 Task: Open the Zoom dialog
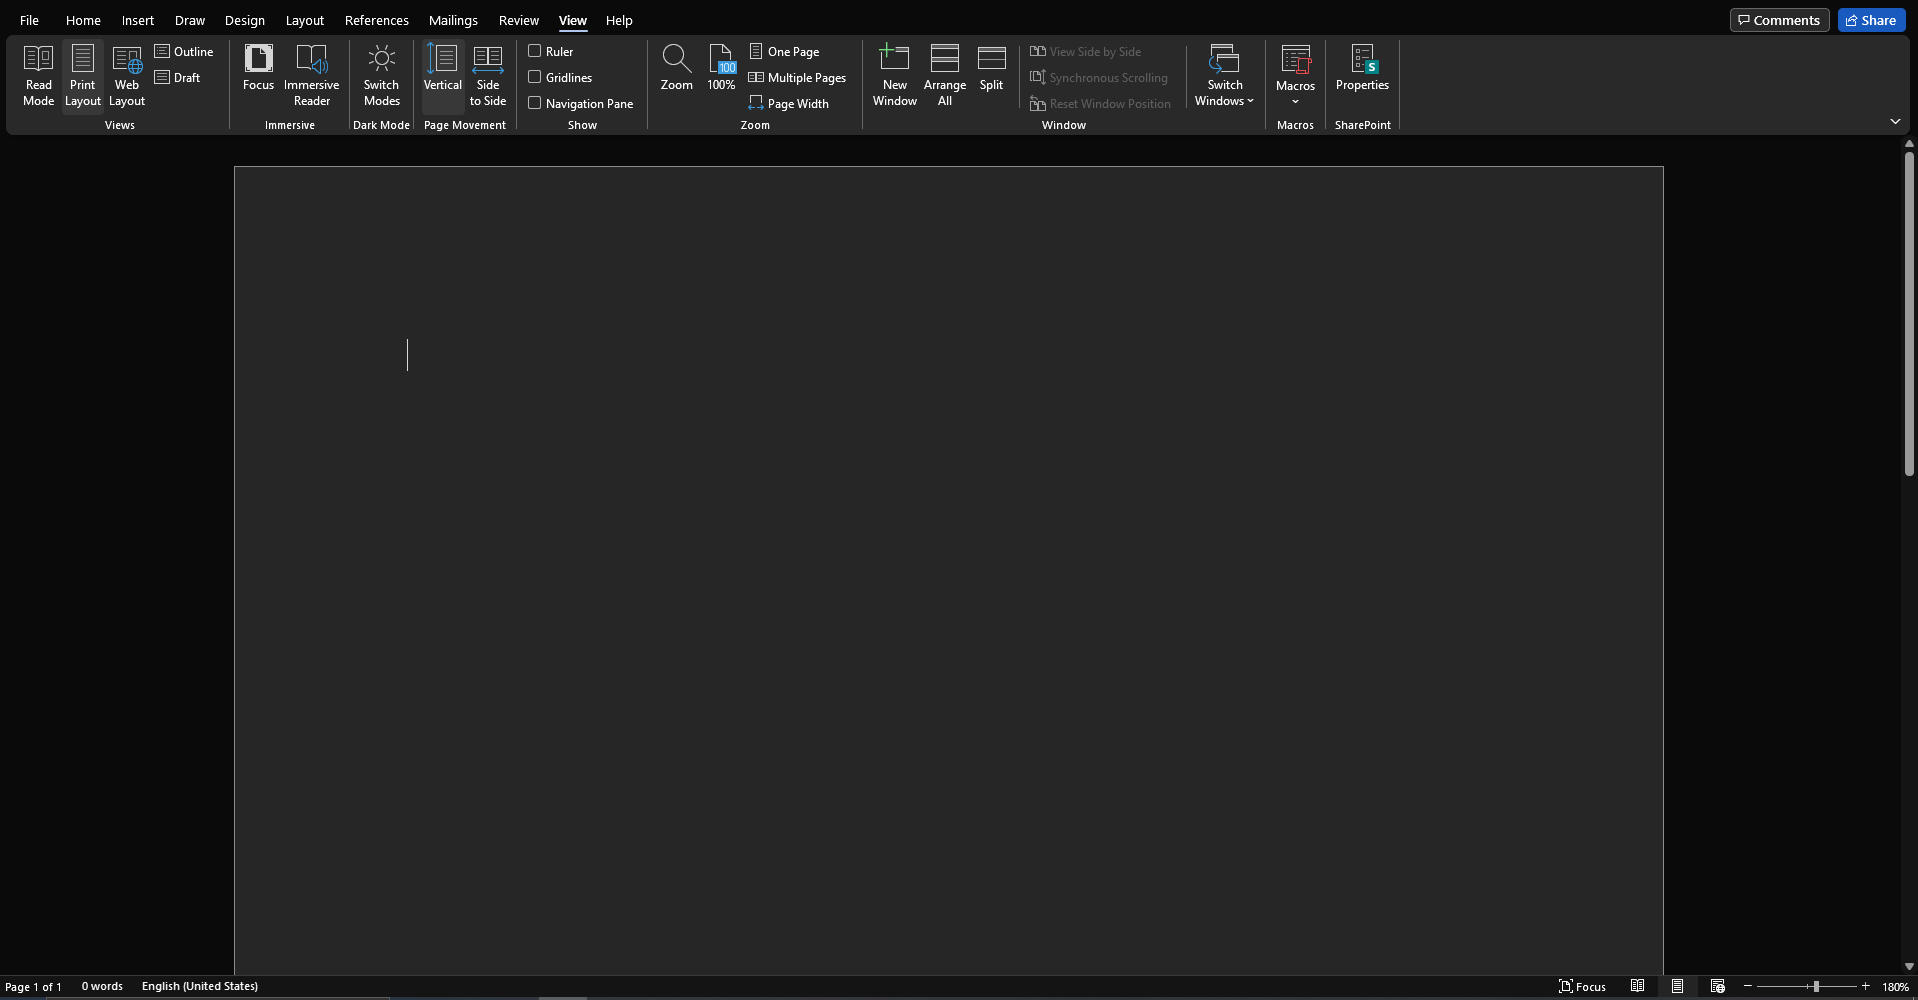[676, 67]
